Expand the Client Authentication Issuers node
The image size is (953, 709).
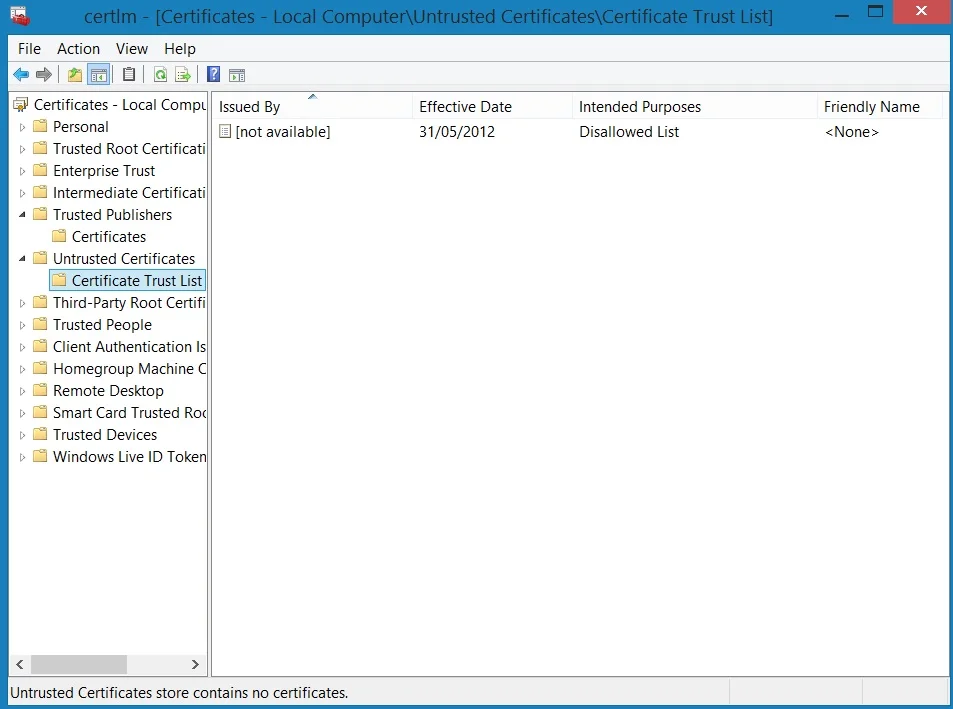tap(22, 347)
